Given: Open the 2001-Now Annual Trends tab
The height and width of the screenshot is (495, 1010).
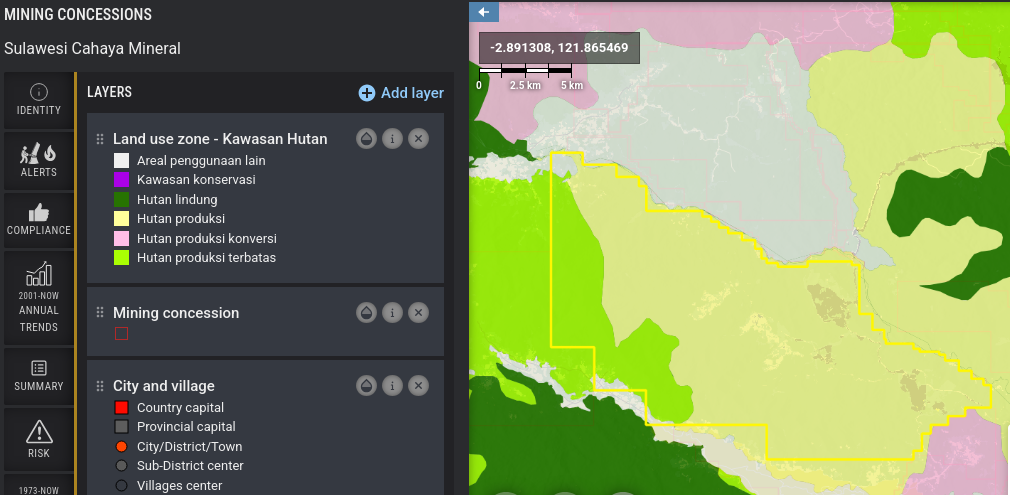Looking at the screenshot, I should [x=39, y=298].
